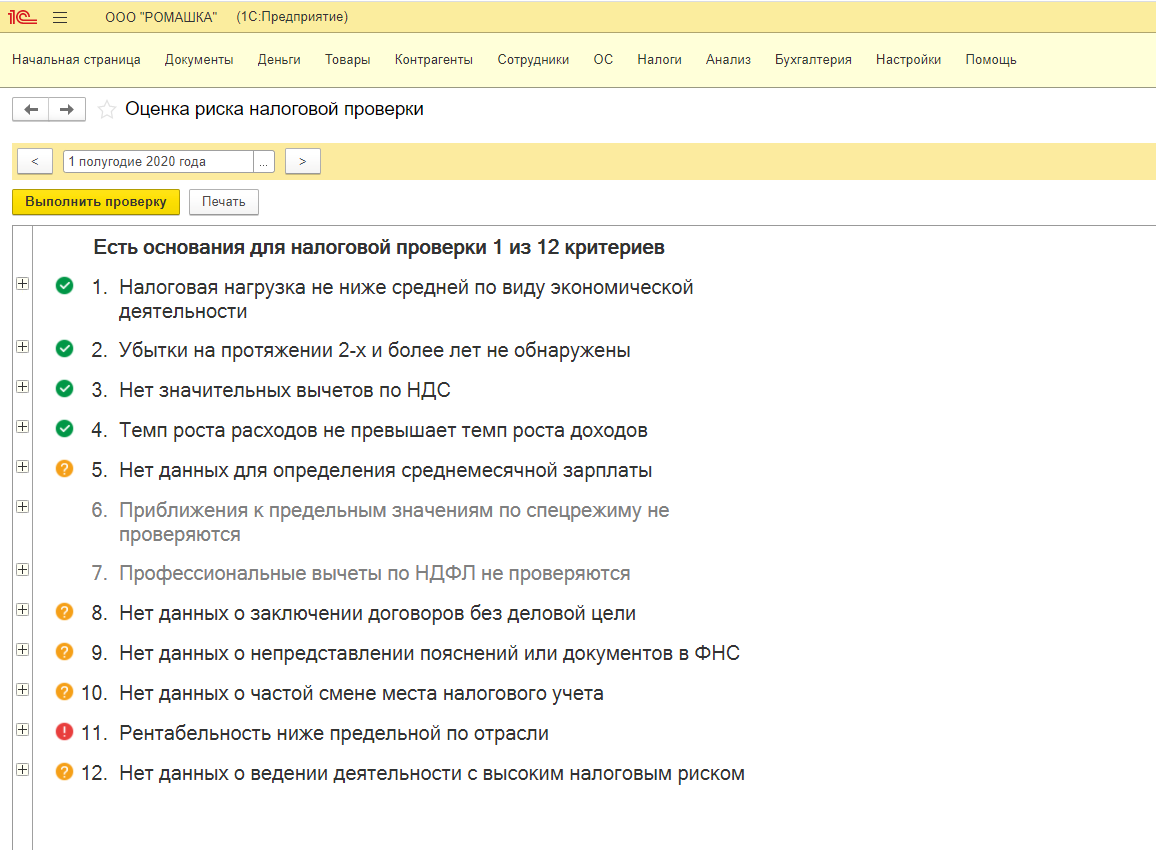This screenshot has height=850, width=1156.
Task: Open the Налоги menu
Action: [659, 60]
